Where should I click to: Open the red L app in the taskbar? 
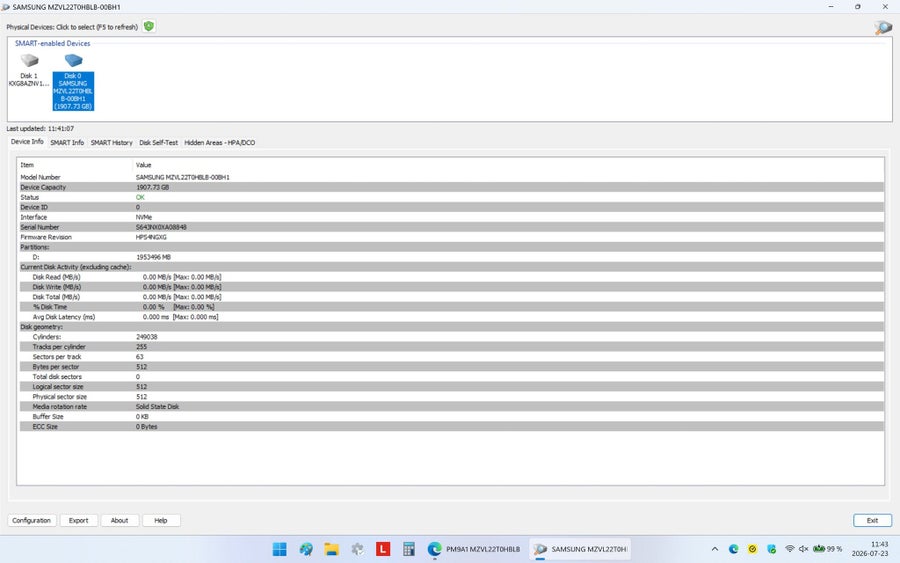pos(383,549)
